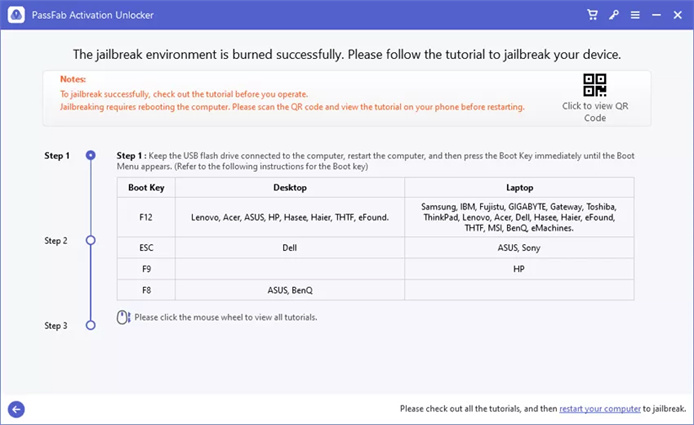
Task: Select the Laptop column header
Action: (x=518, y=187)
